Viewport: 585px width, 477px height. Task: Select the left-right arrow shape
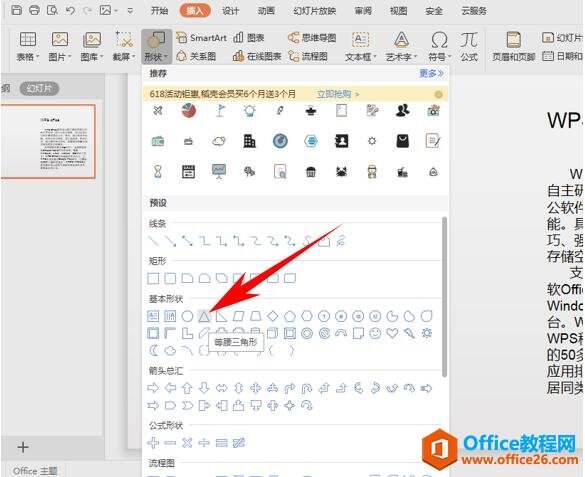click(x=221, y=388)
